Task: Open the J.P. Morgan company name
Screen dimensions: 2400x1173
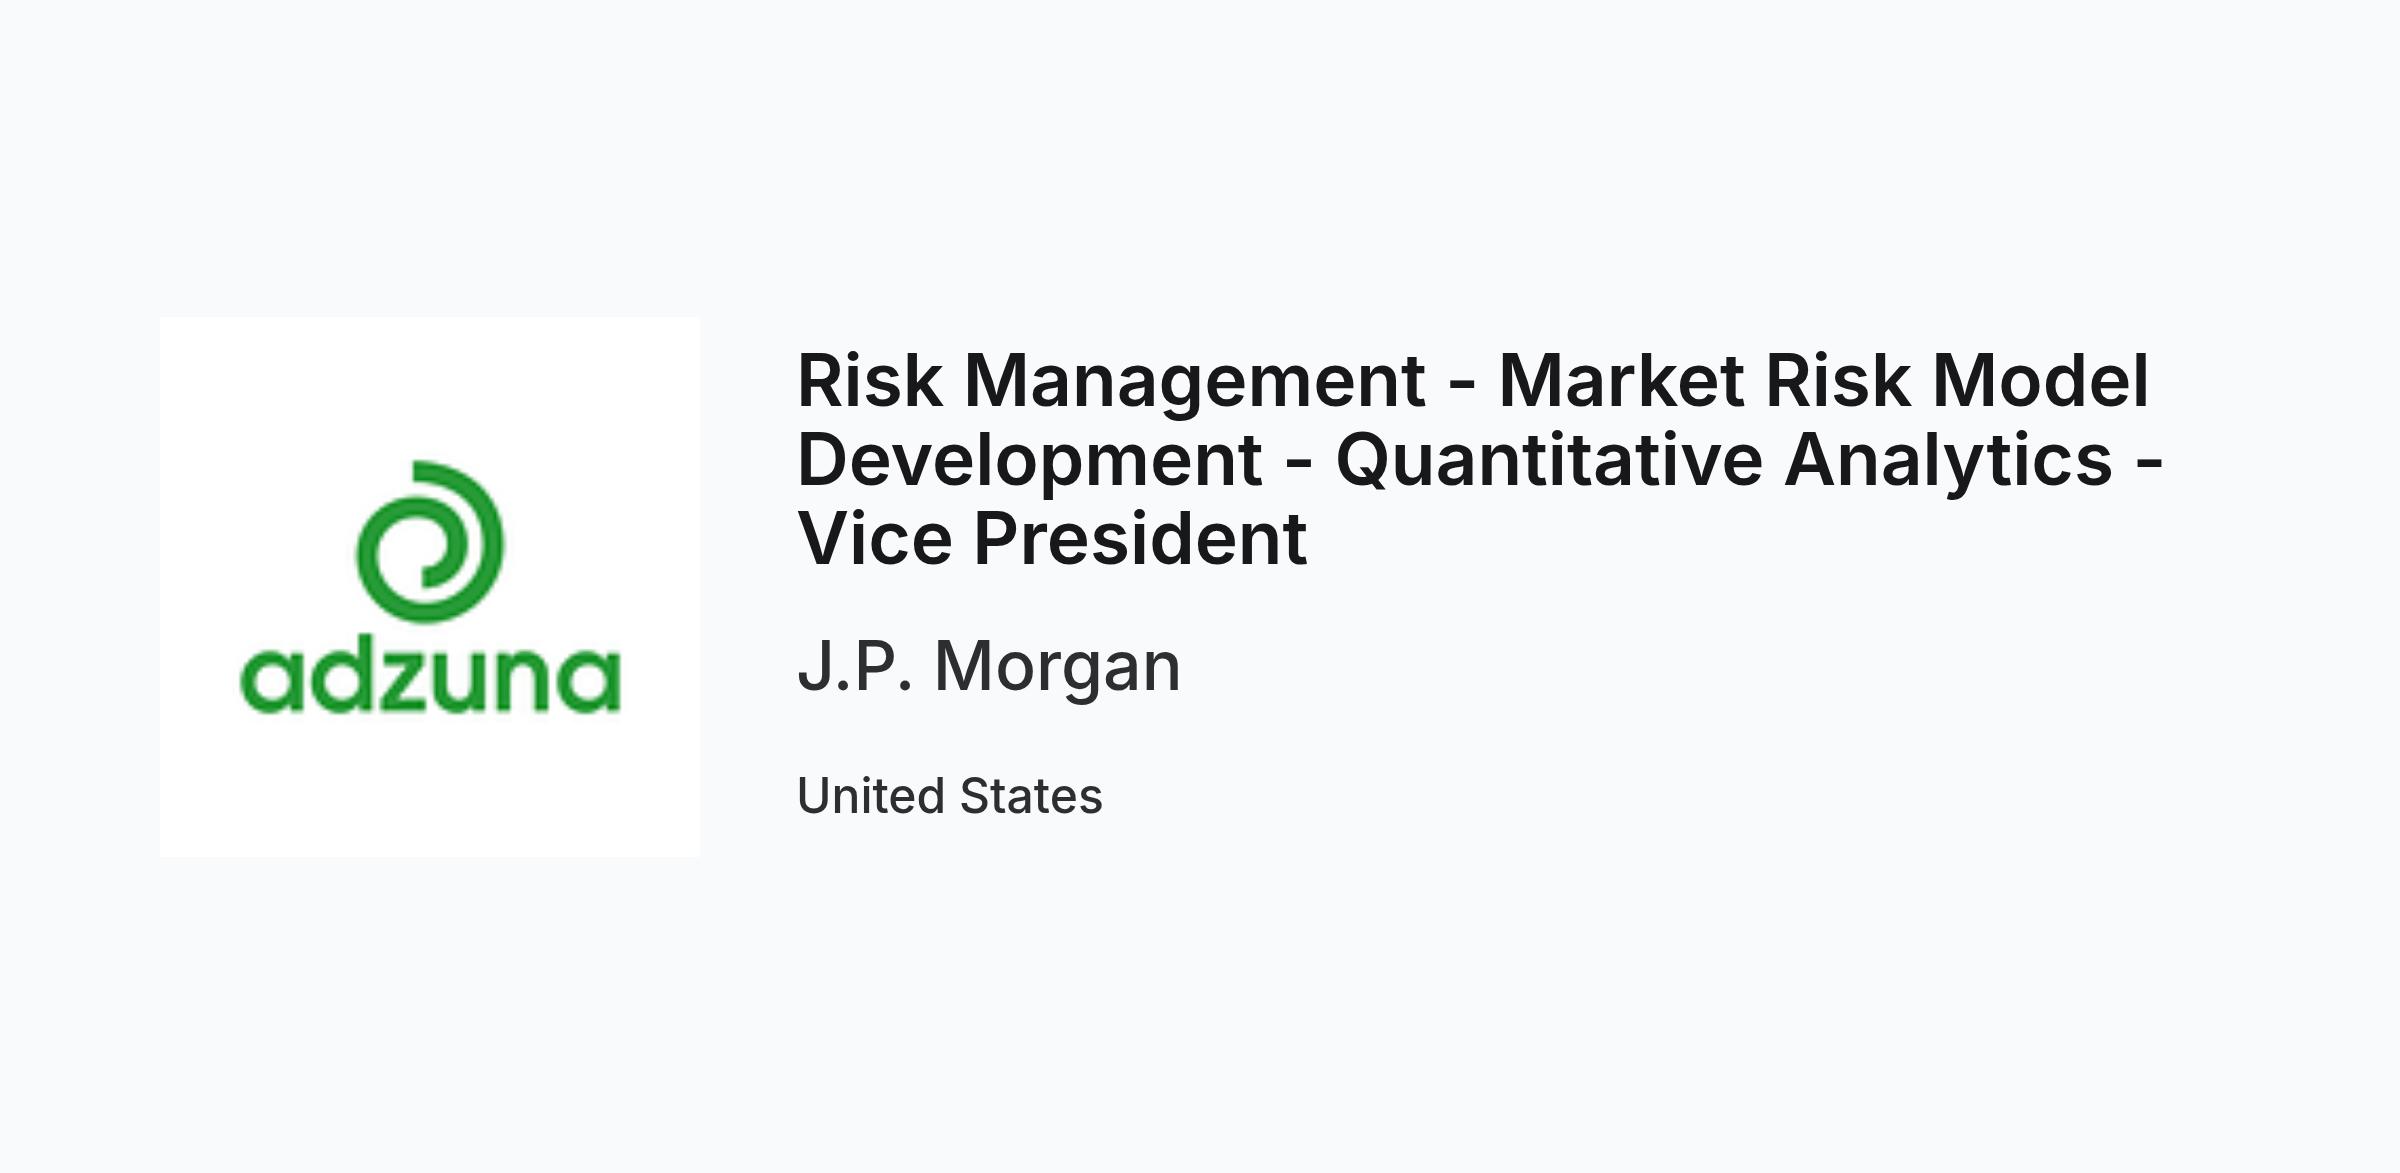Action: point(989,666)
